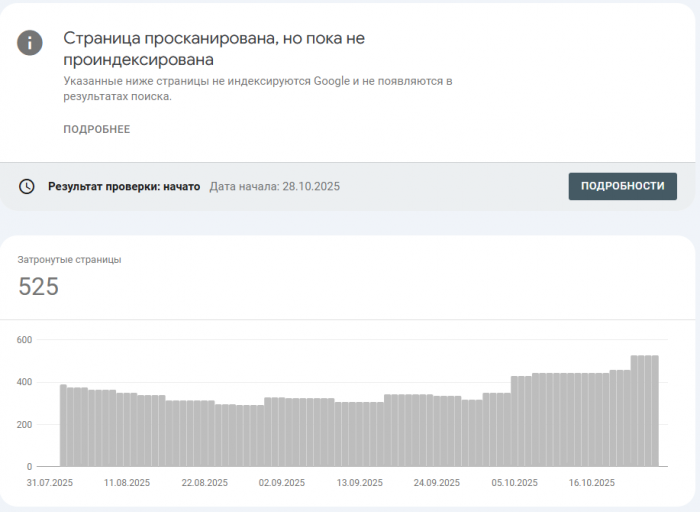
Task: Click the 24.09.2025 date label
Action: pos(437,483)
